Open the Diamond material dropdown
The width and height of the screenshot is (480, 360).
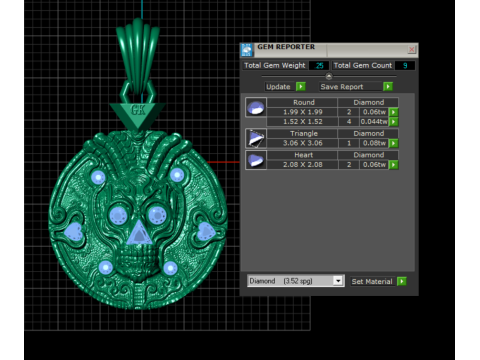[x=338, y=281]
